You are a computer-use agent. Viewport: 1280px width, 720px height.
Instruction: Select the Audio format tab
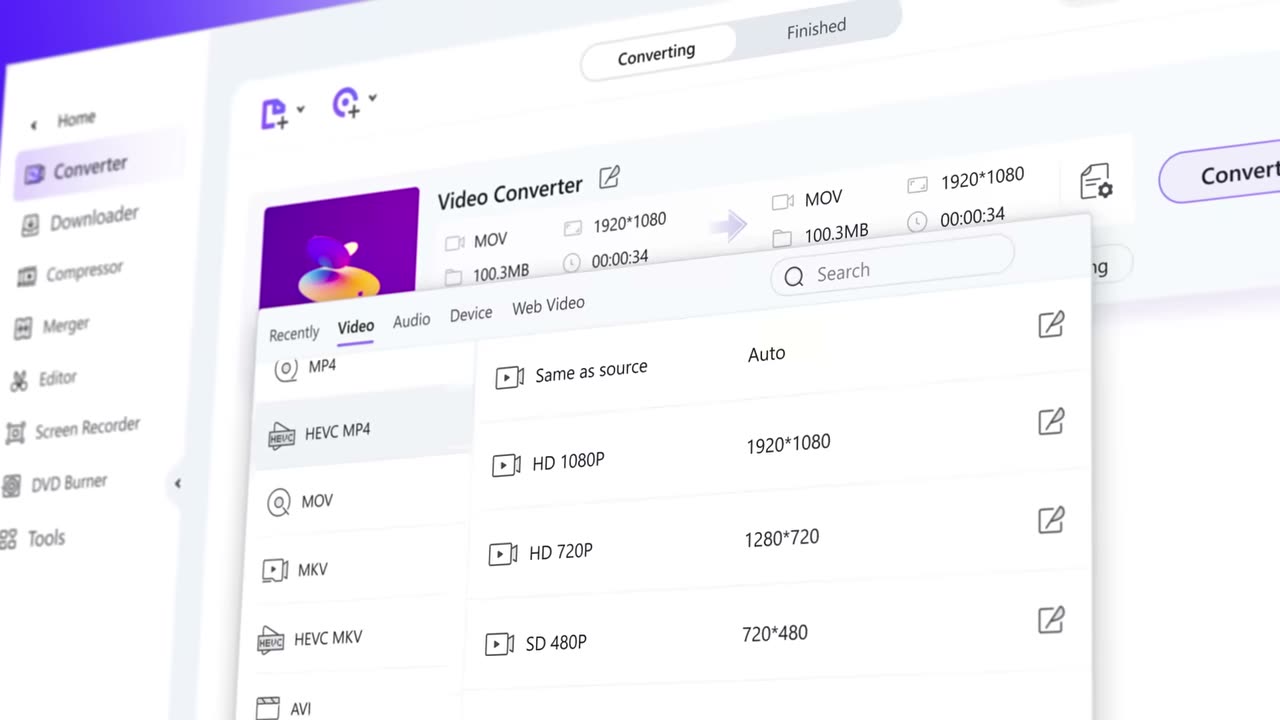[411, 320]
